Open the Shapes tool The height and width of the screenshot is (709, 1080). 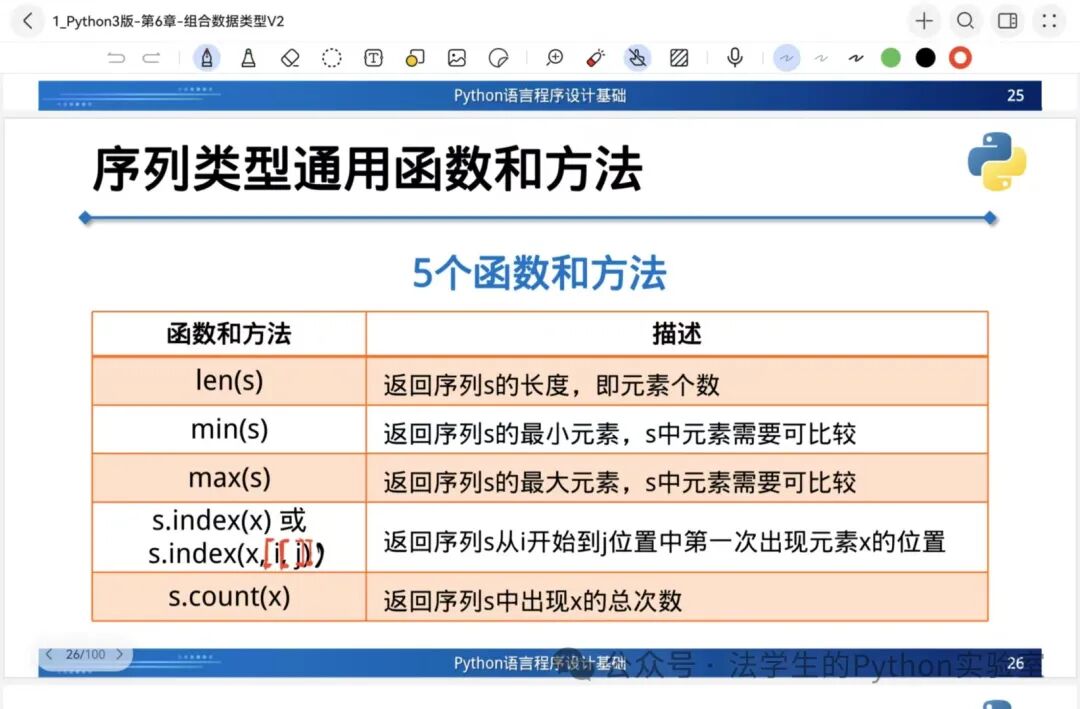[415, 58]
